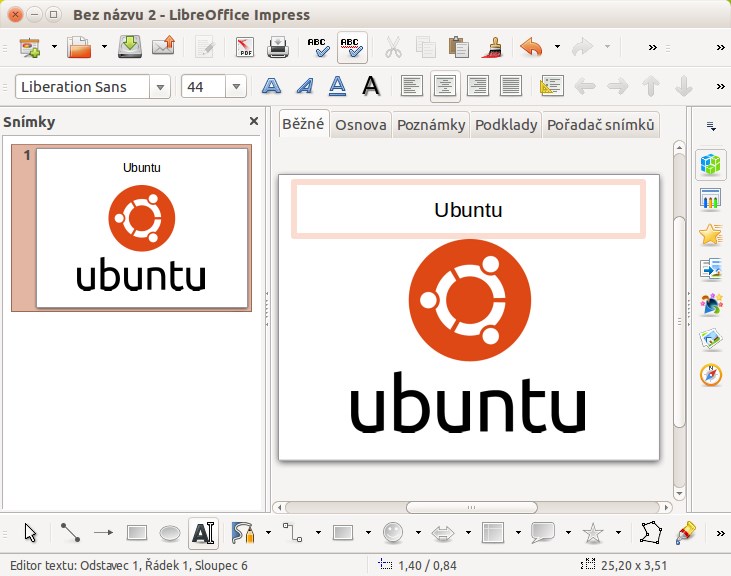Align text to the left
731x576 pixels.
412,86
